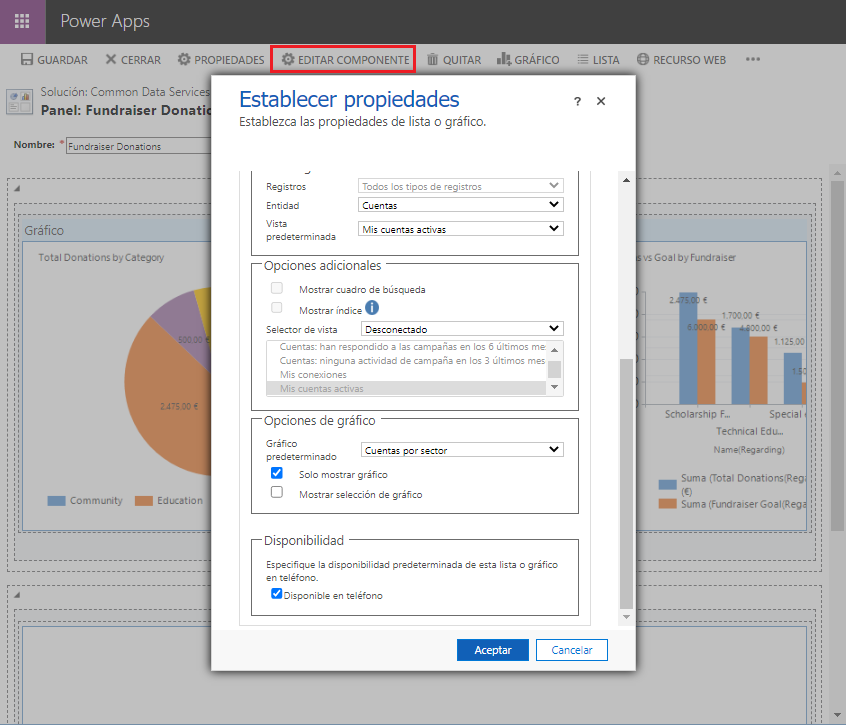Open the Registros dropdown
Viewport: 846px width, 725px height.
(x=461, y=186)
